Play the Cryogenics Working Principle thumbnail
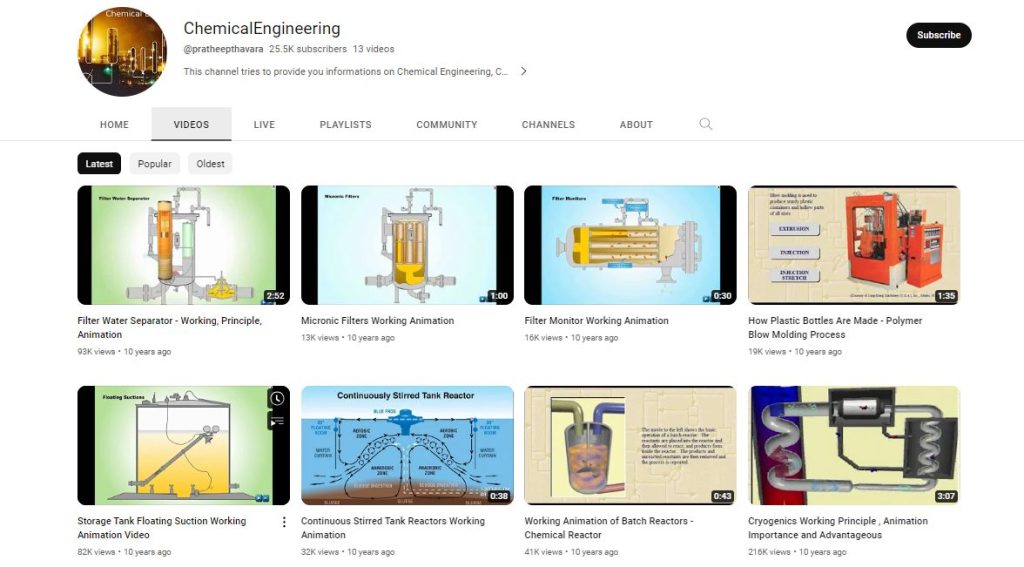 click(854, 446)
